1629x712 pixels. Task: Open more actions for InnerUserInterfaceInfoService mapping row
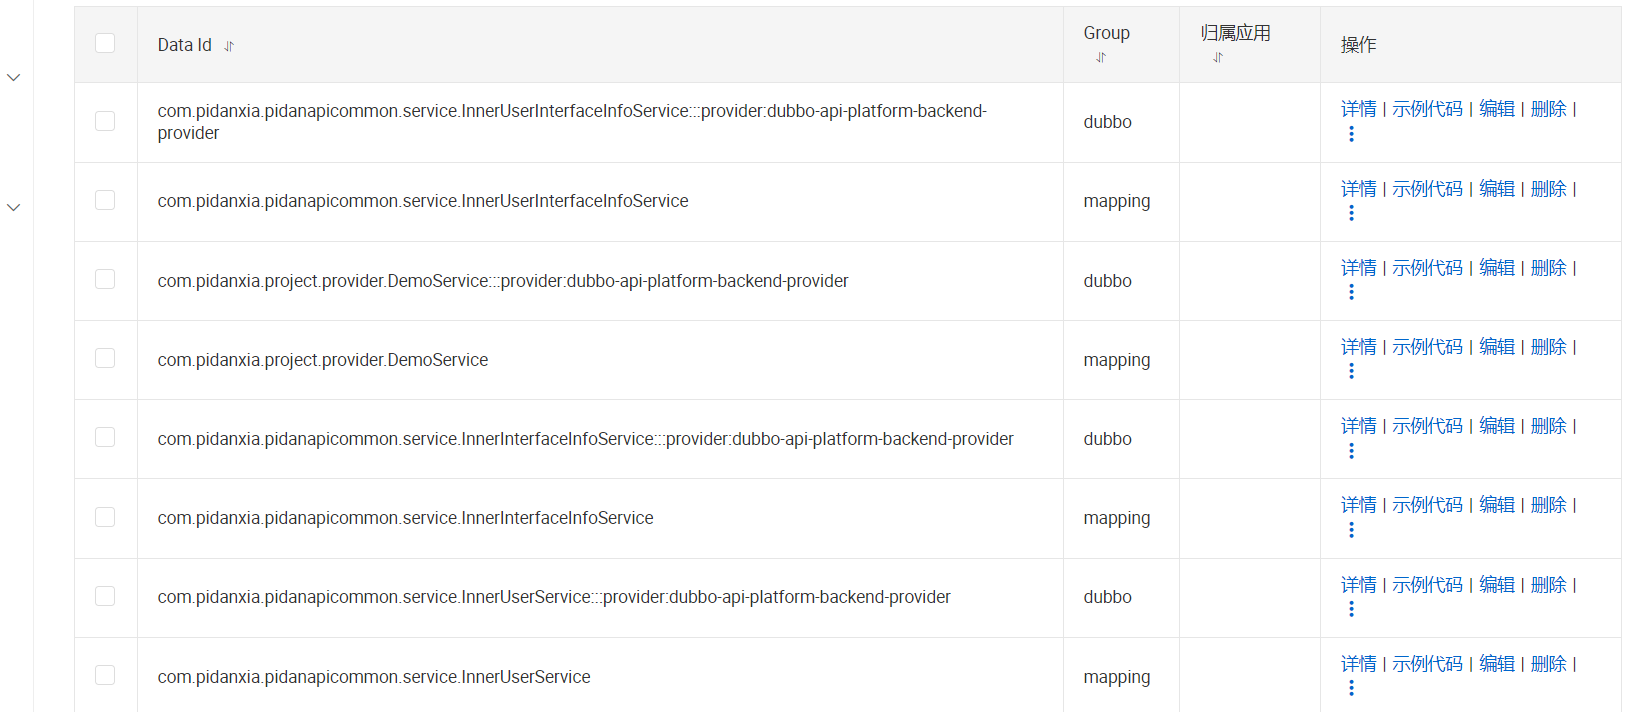pos(1351,213)
